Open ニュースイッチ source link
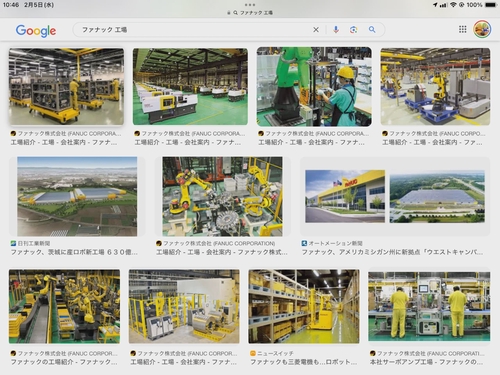This screenshot has width=500, height=375. click(275, 353)
